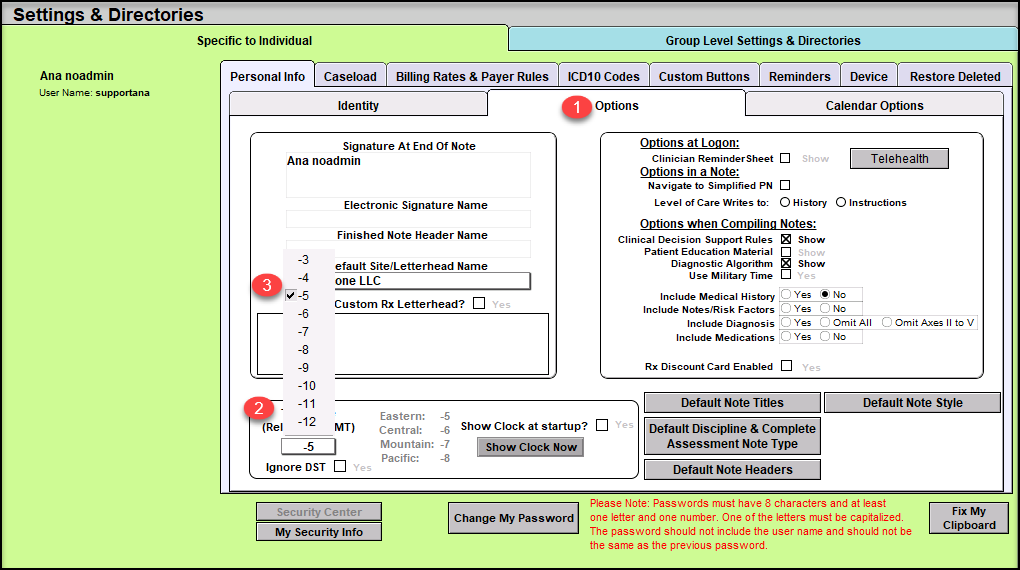Screen dimensions: 1020x570
Task: Open the Billing Rates & Payer Rules tab
Action: 472,76
